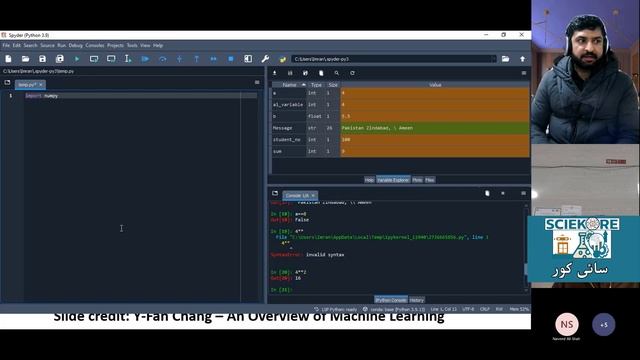This screenshot has height=360, width=640.
Task: Open Tools menu
Action: click(x=132, y=46)
